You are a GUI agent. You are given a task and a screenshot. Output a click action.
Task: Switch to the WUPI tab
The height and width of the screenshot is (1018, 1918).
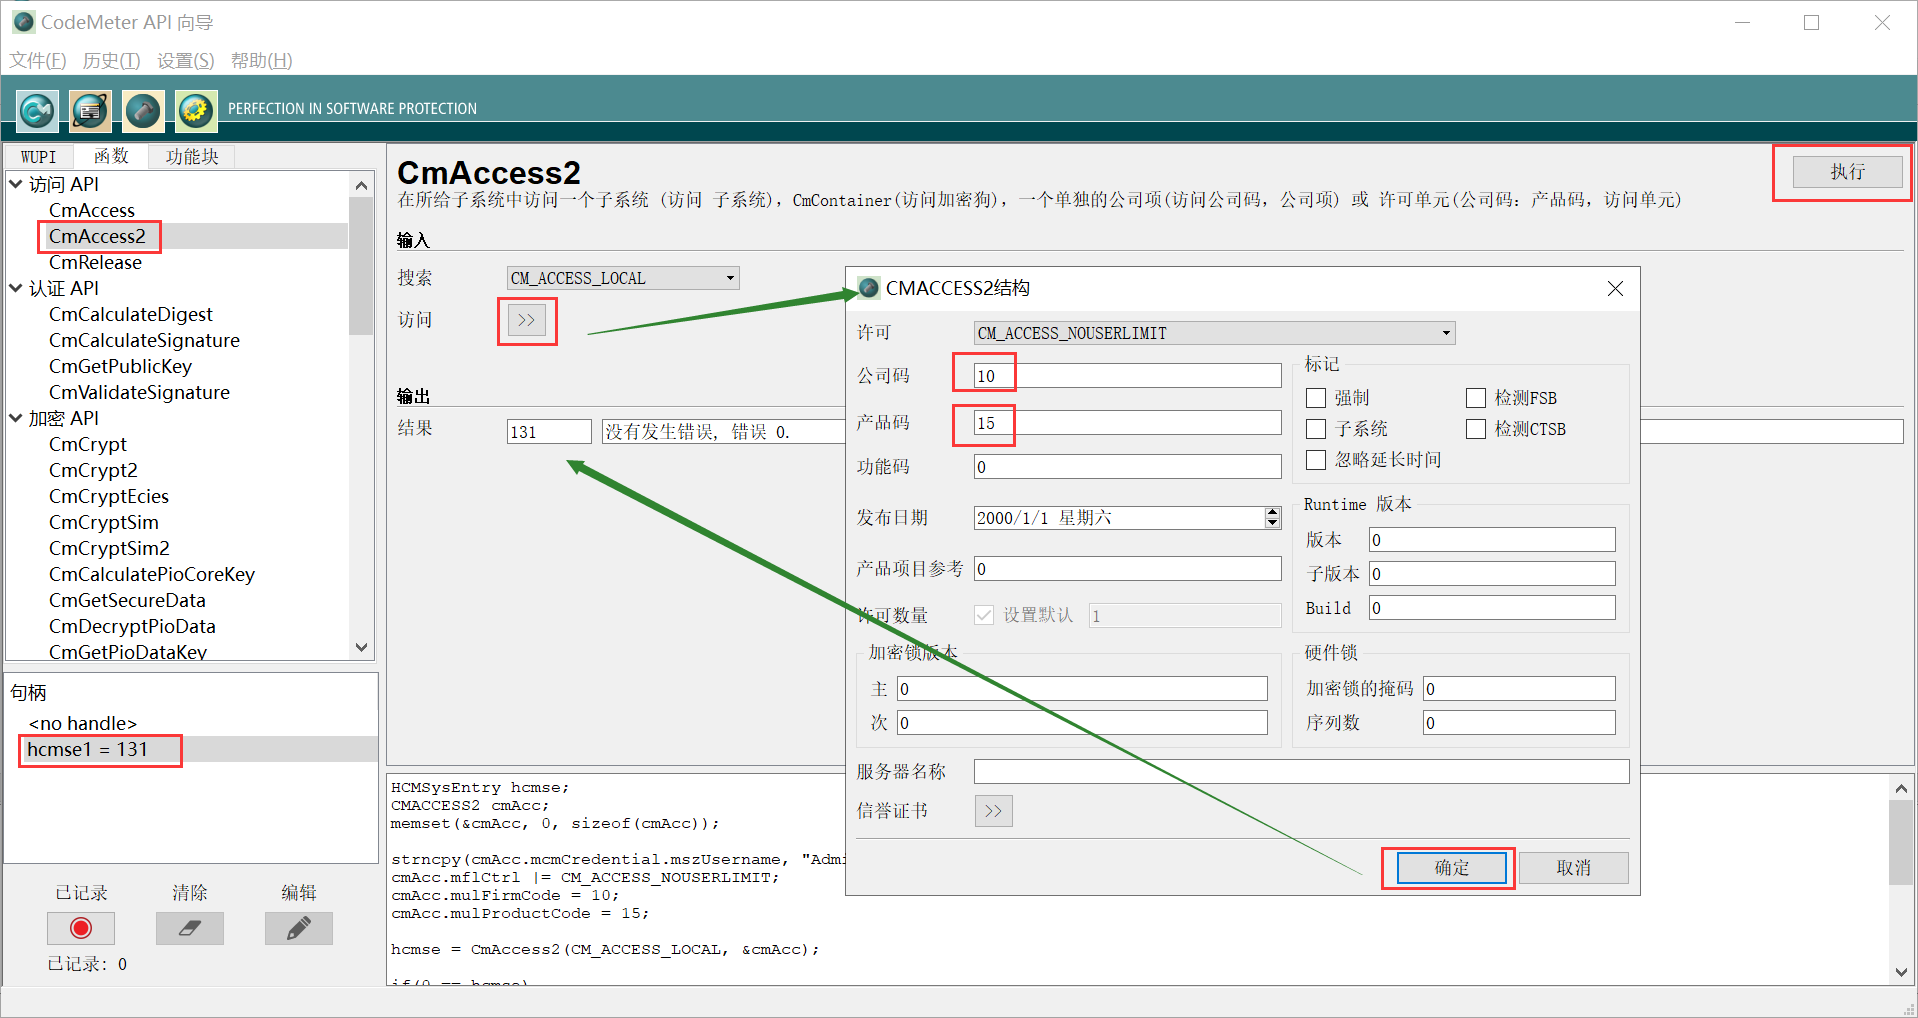(39, 157)
